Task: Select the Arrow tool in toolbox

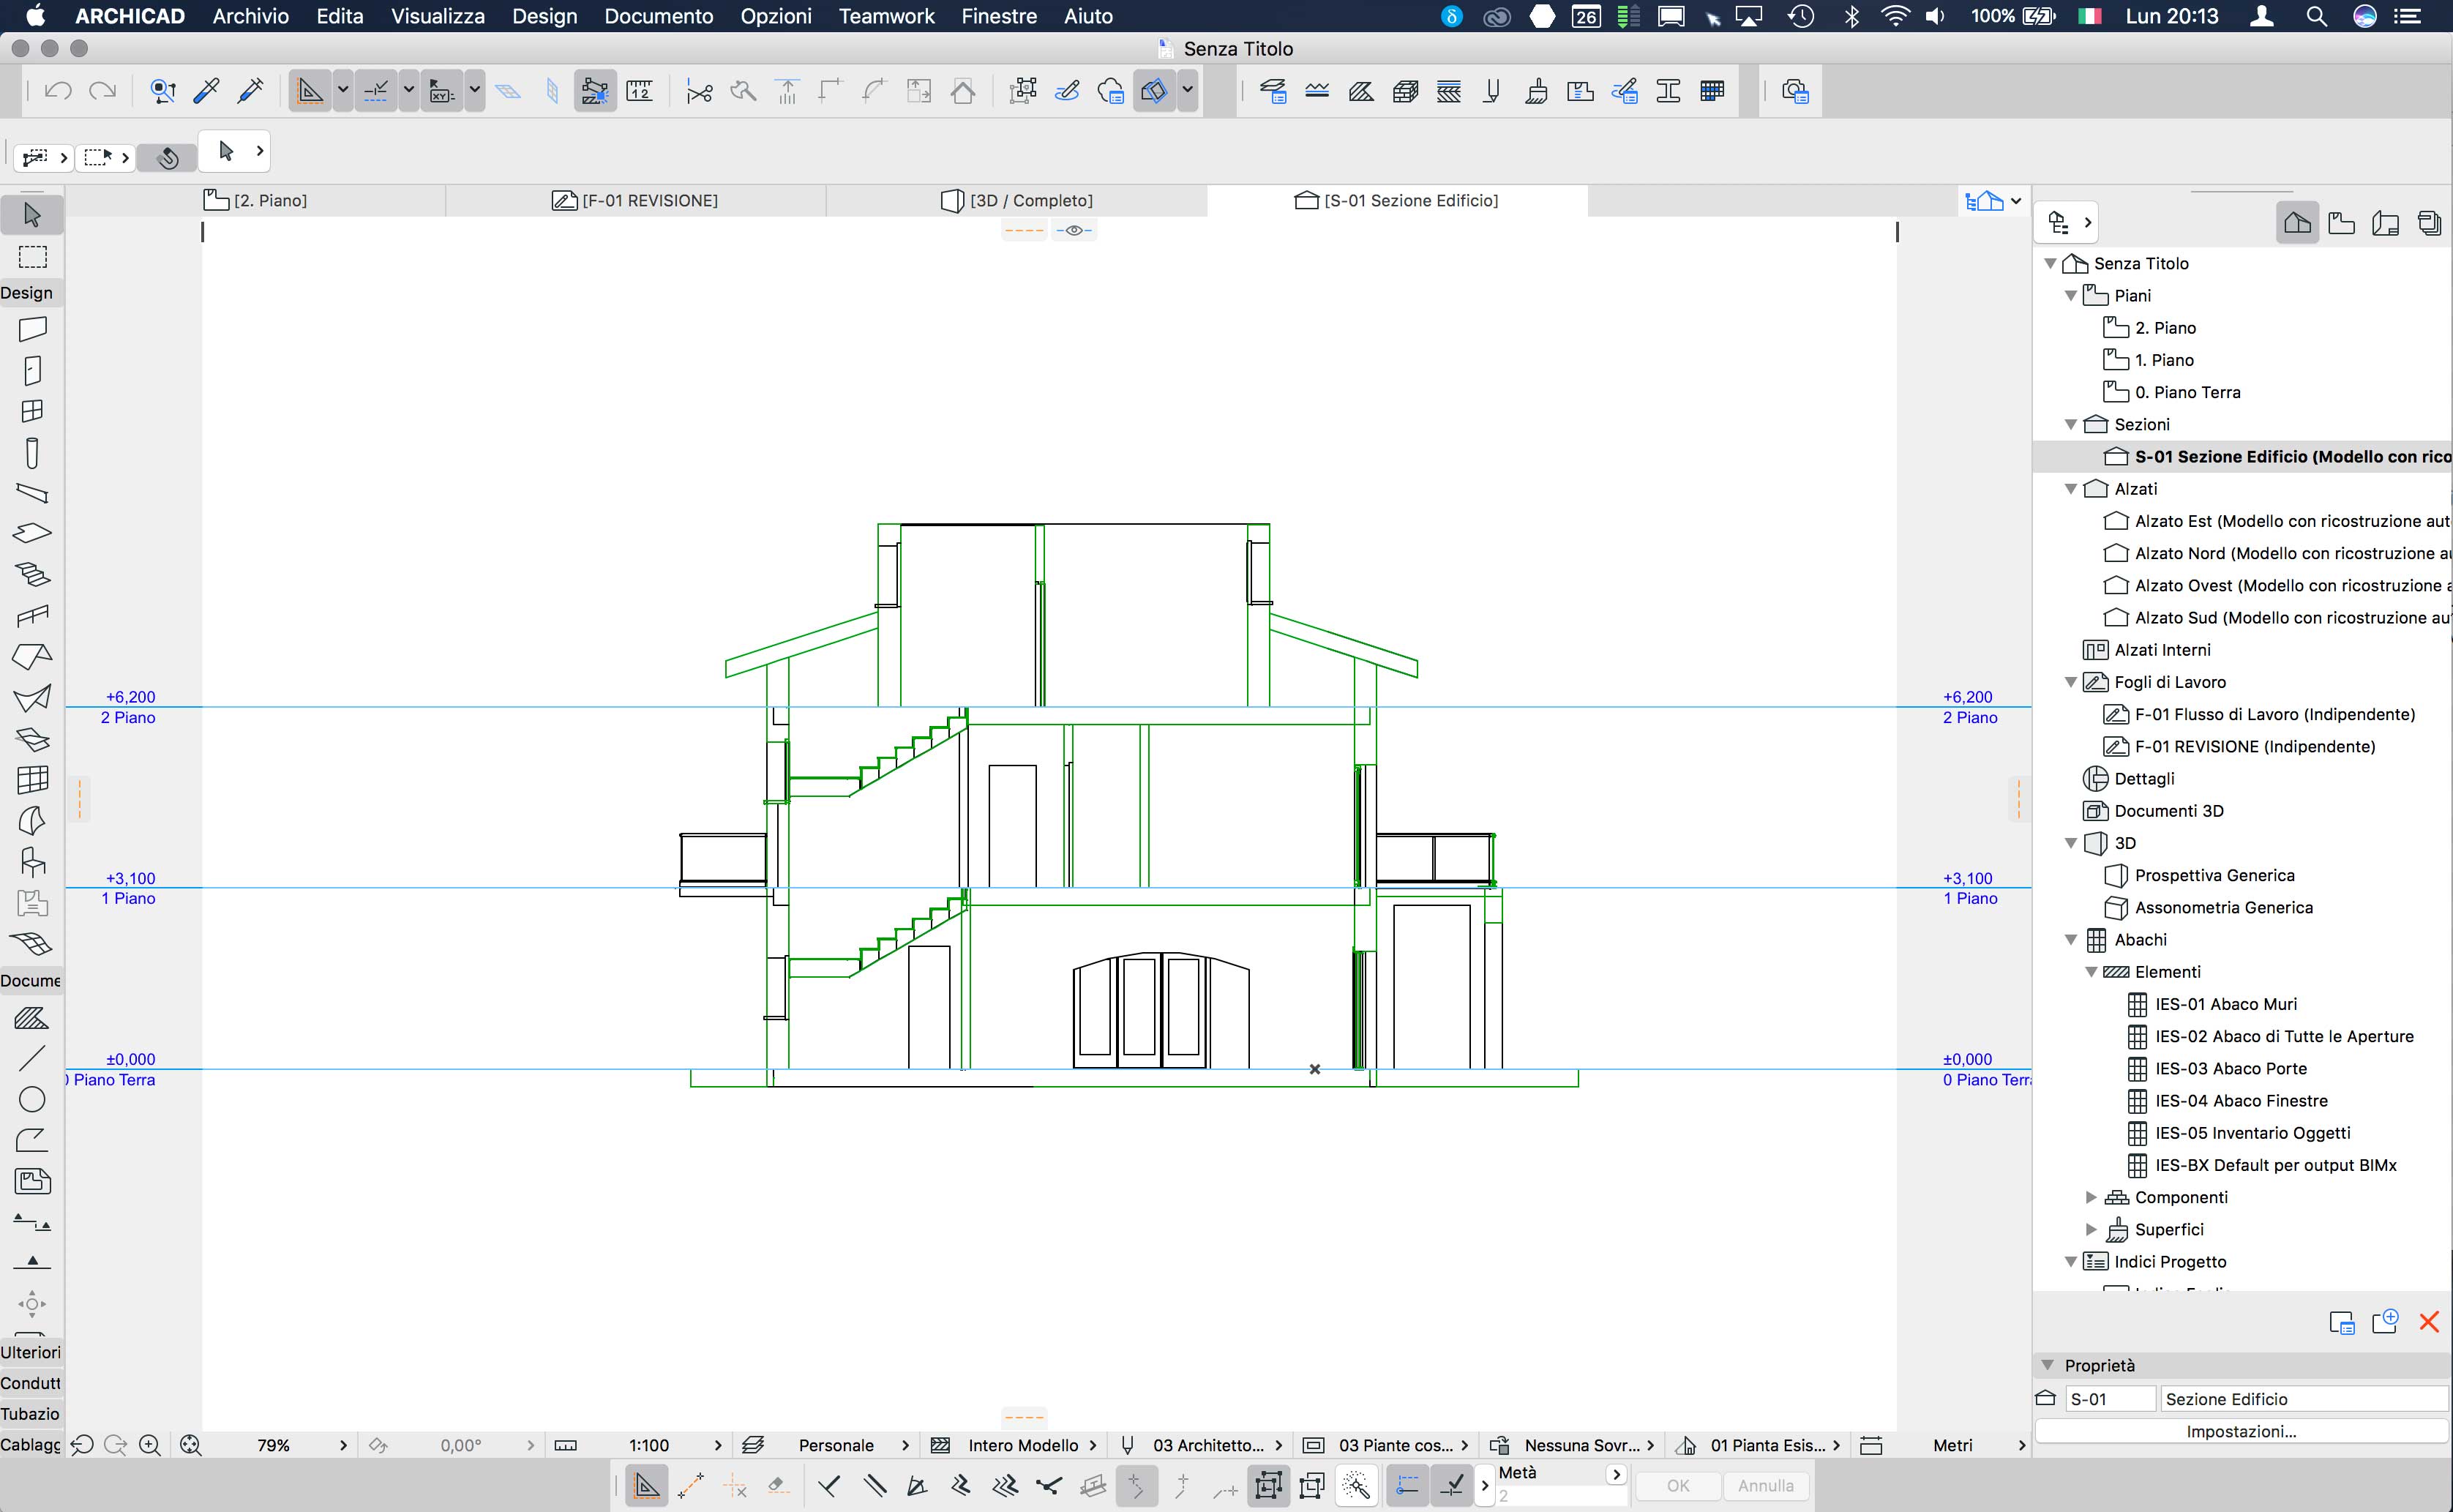Action: (x=32, y=214)
